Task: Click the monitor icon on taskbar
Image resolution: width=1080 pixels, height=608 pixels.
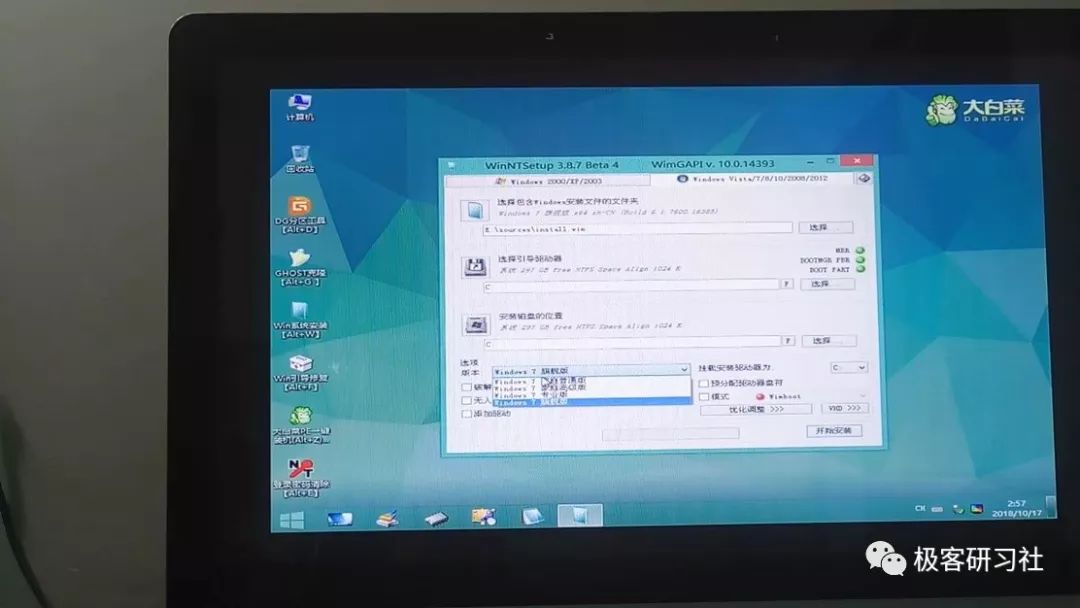Action: tap(340, 518)
